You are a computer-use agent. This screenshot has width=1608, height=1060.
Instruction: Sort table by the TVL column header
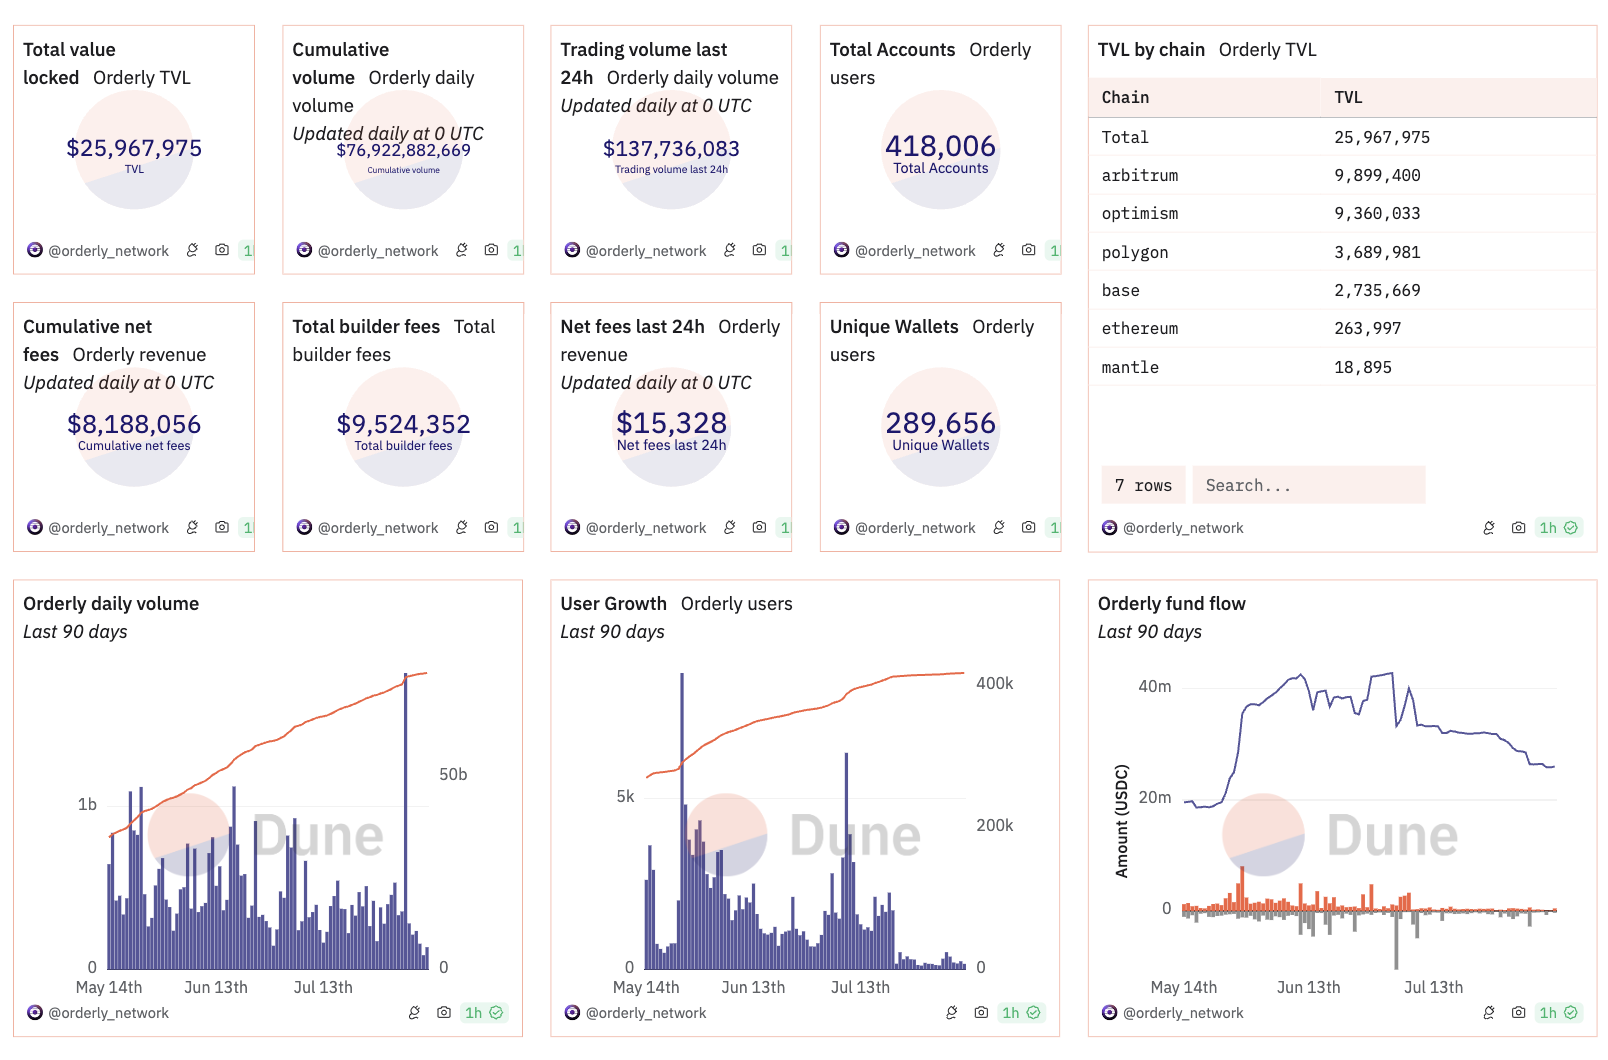pos(1347,97)
